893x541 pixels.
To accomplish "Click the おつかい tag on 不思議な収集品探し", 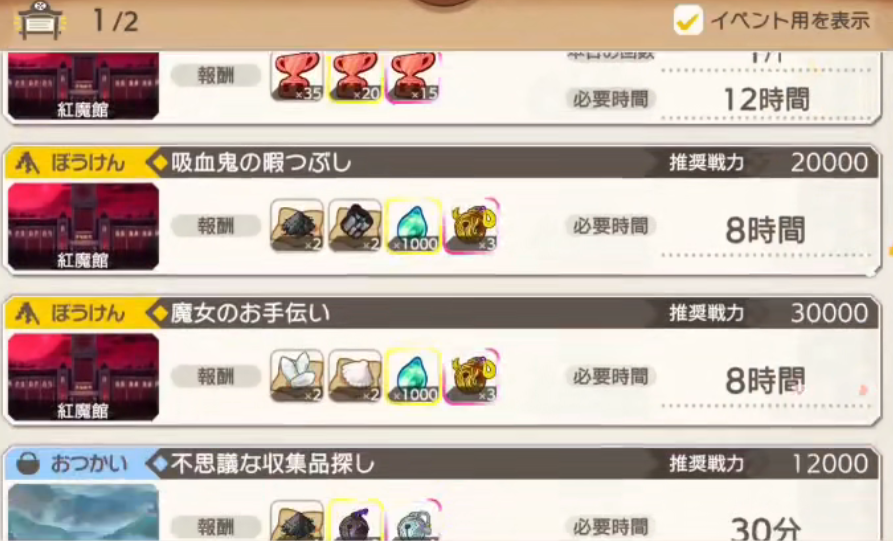I will [x=72, y=464].
